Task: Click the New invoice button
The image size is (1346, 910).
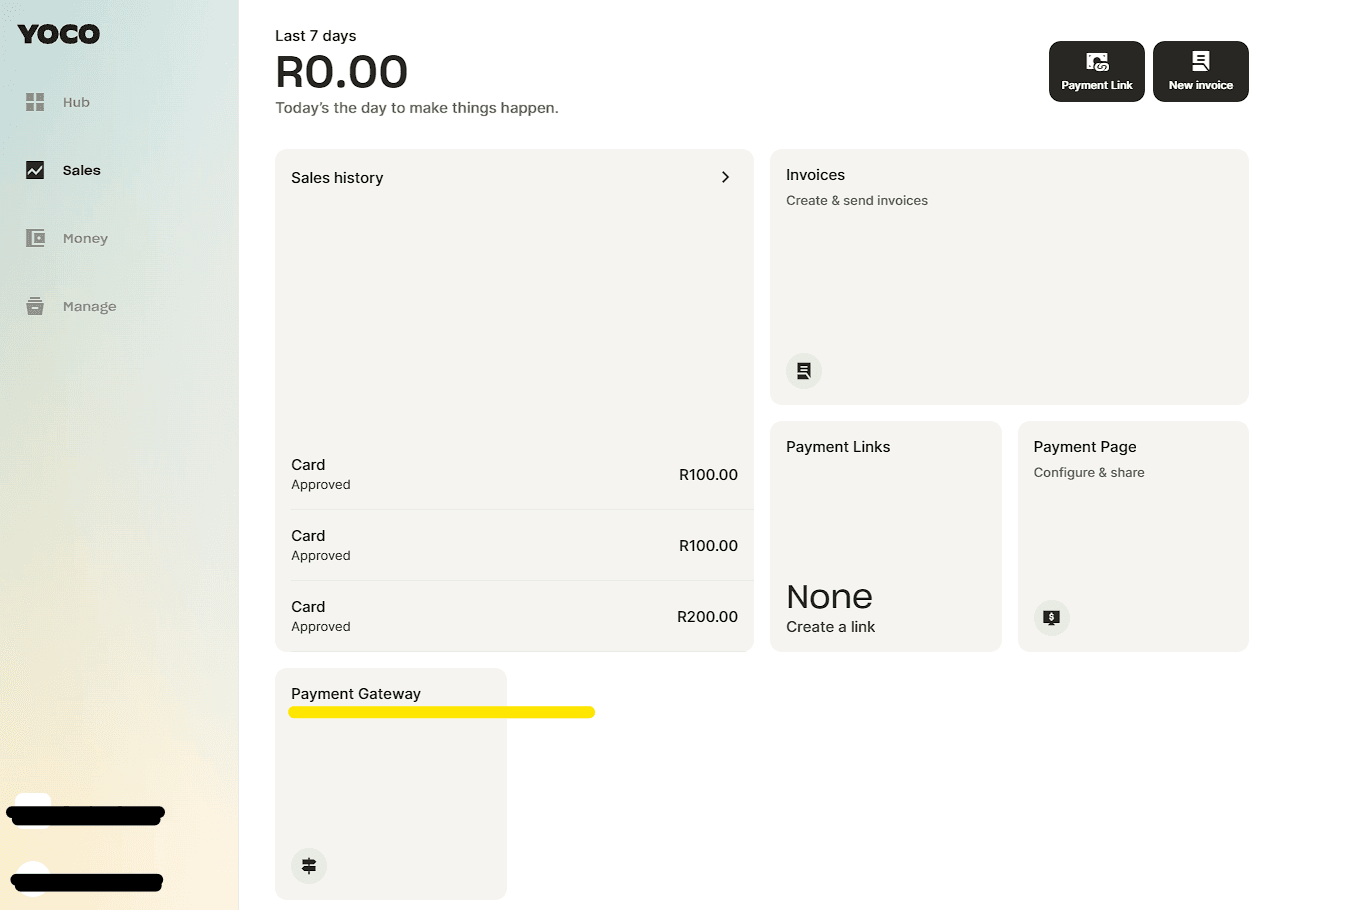Action: (x=1200, y=71)
